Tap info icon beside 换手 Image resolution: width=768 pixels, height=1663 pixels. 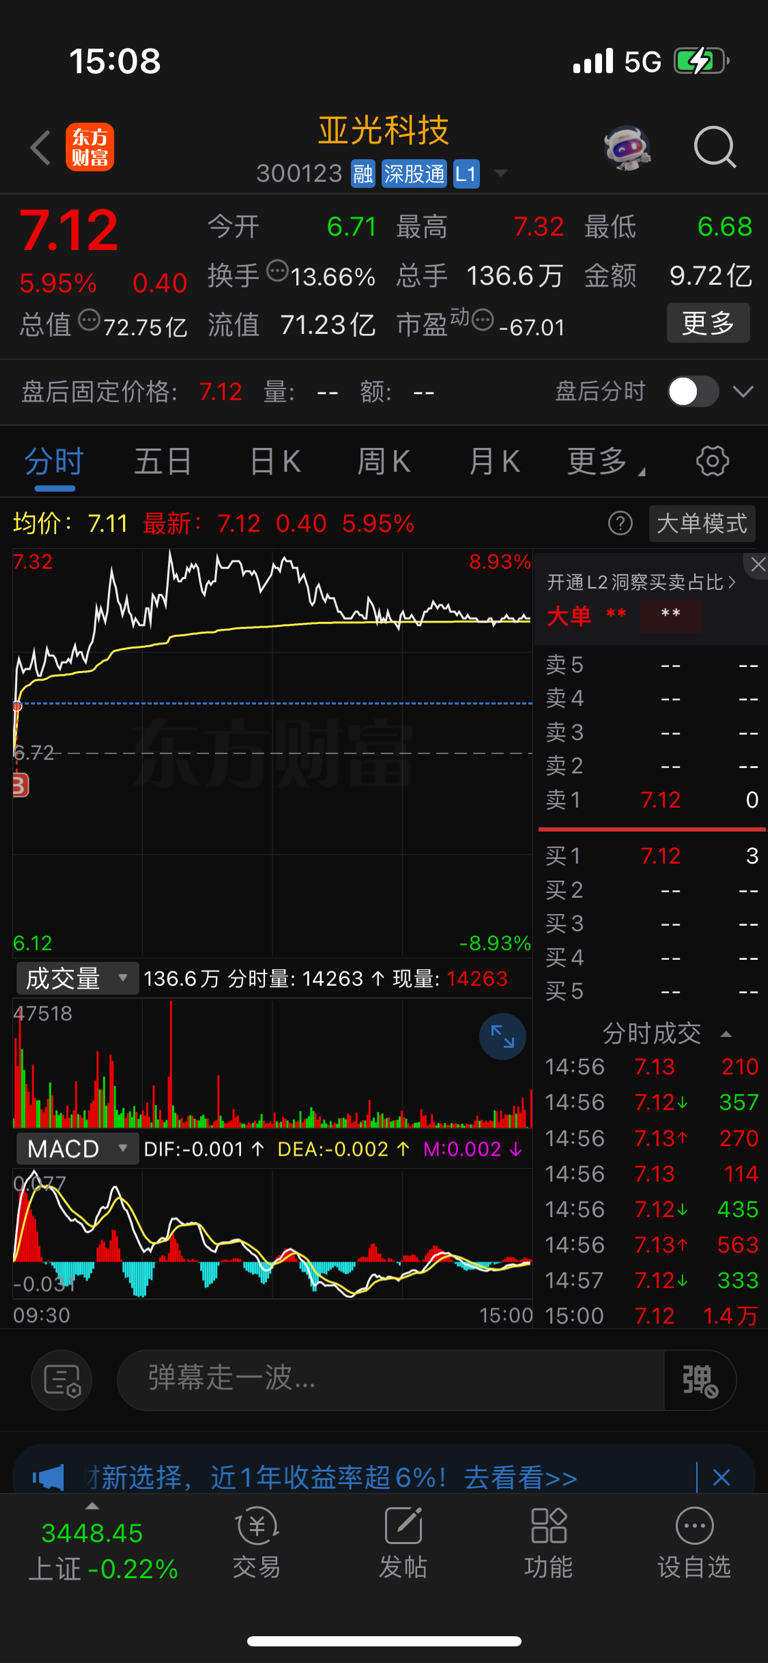pos(278,270)
